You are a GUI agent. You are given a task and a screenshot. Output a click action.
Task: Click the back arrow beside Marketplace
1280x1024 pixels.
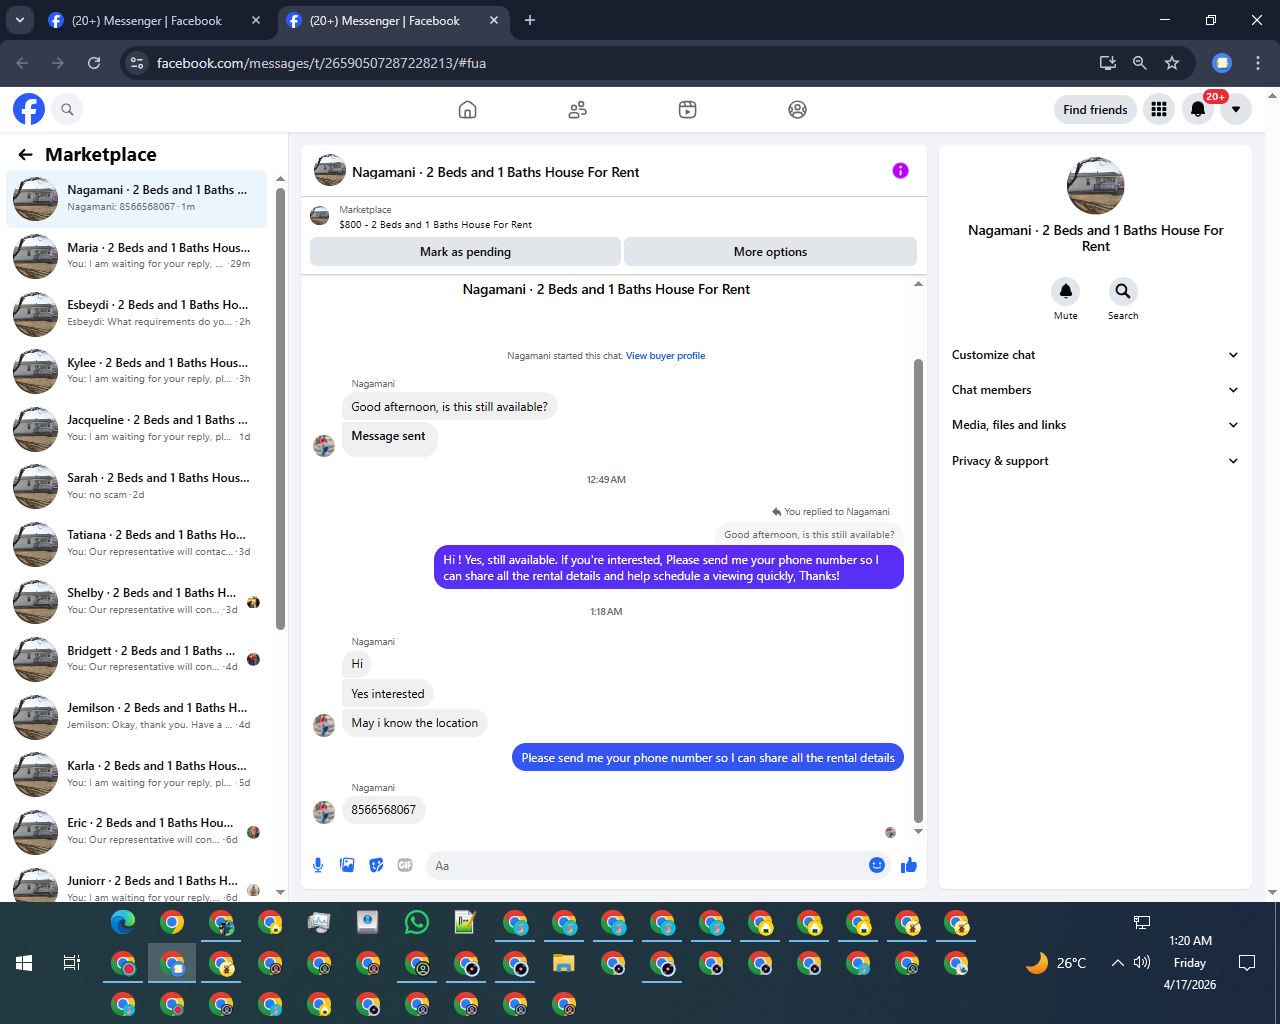tap(26, 155)
